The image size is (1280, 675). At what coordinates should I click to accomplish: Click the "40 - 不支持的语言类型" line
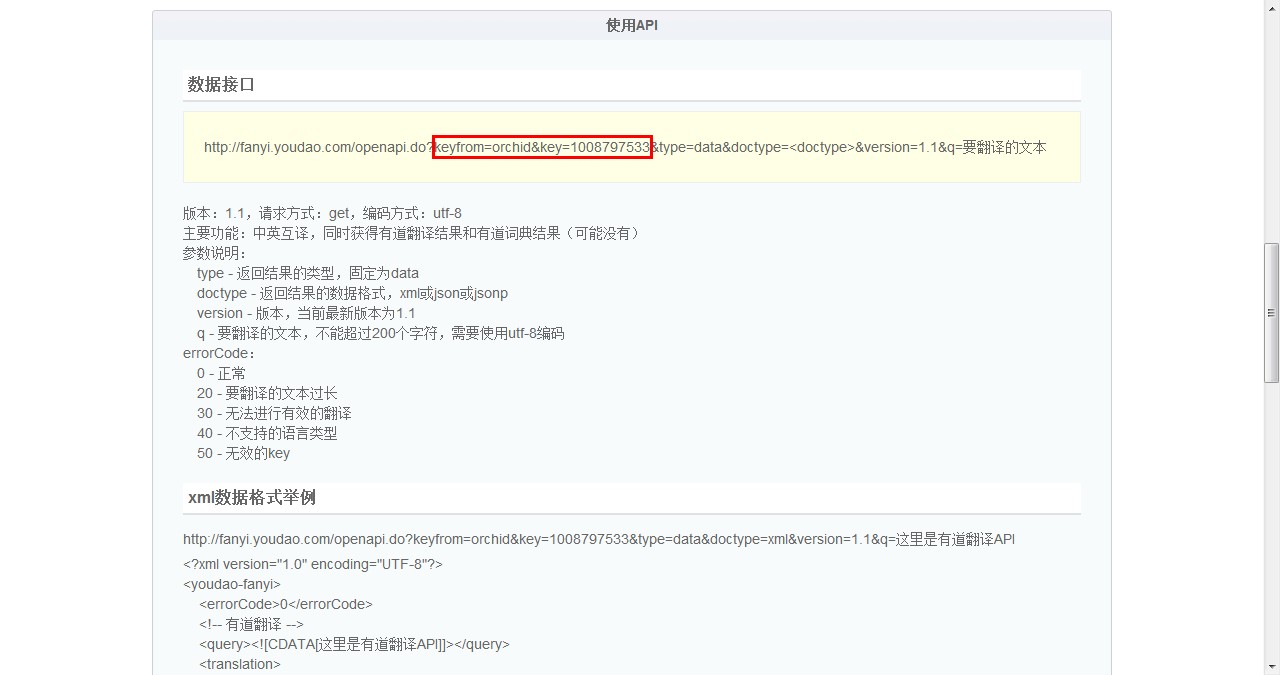click(x=267, y=433)
